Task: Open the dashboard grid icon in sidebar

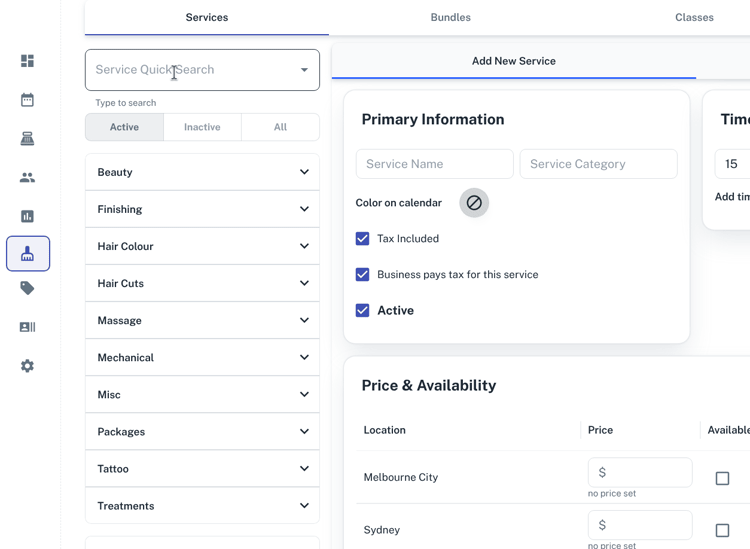Action: (x=27, y=61)
